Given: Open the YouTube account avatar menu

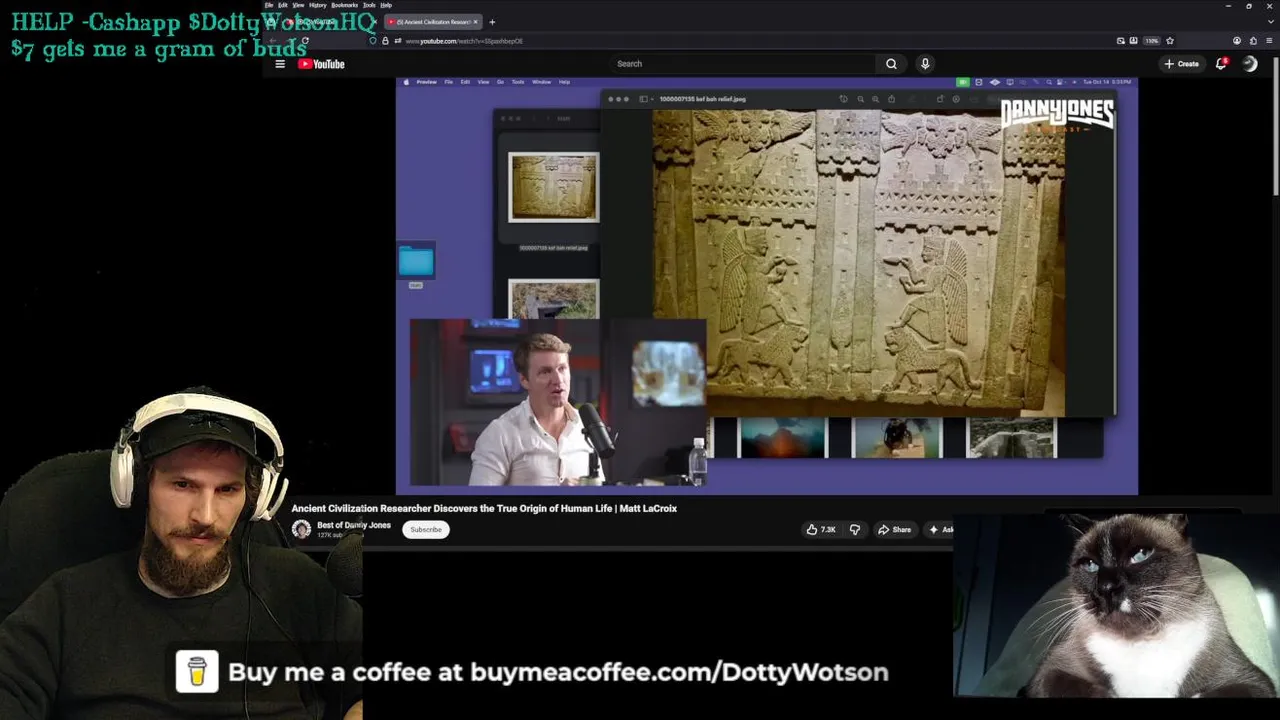Looking at the screenshot, I should pos(1250,63).
